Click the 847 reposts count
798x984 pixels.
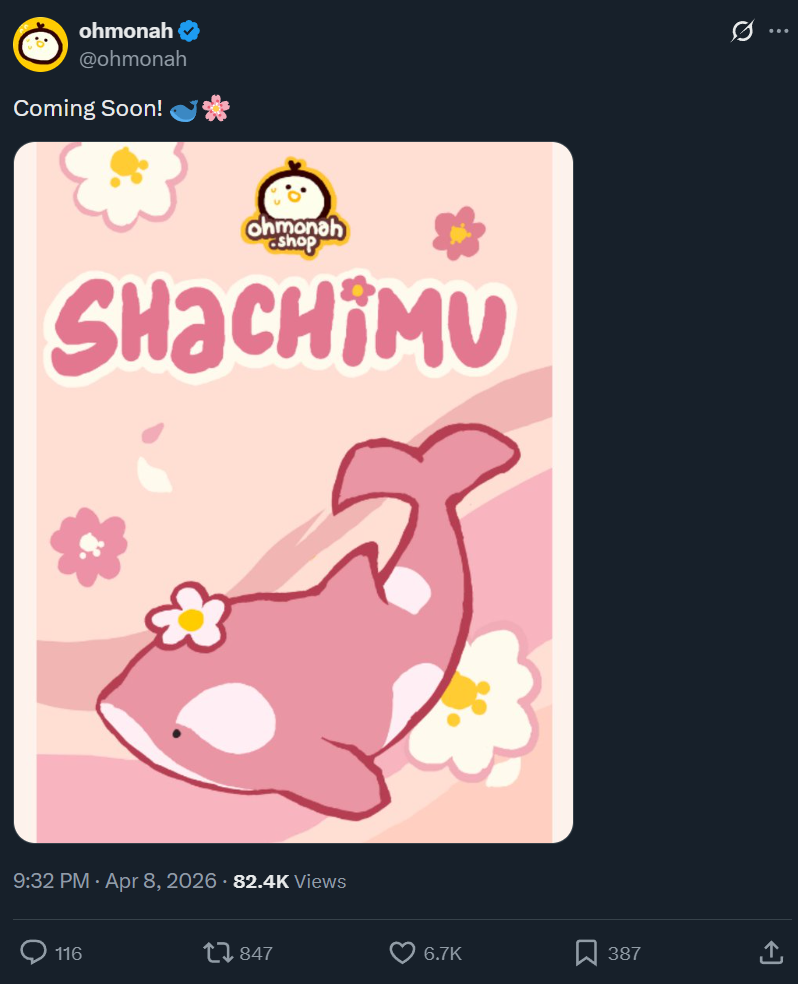coord(256,953)
